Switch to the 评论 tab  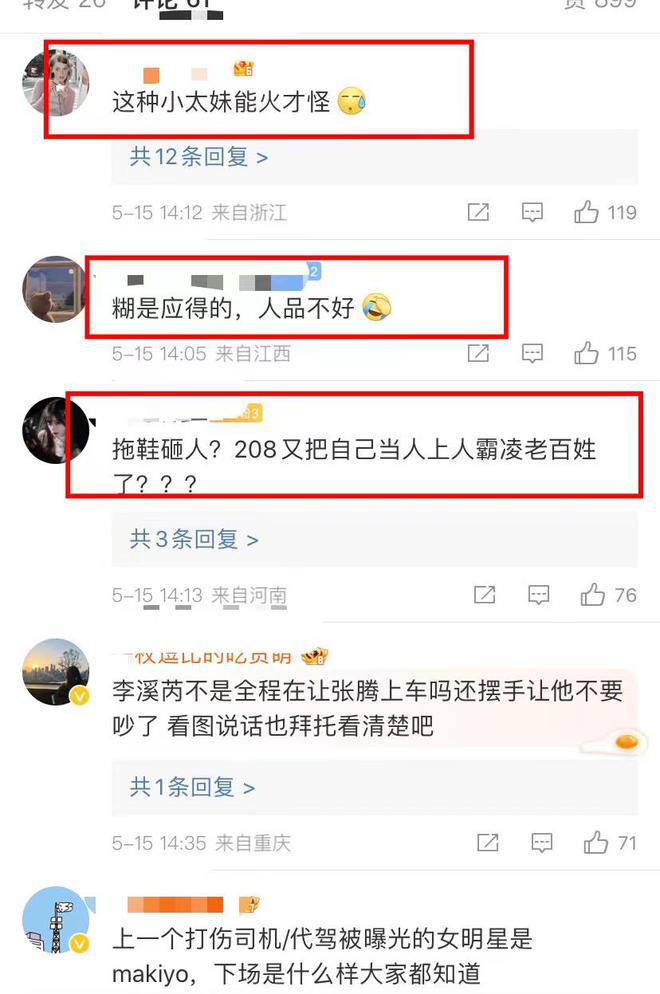(171, 5)
